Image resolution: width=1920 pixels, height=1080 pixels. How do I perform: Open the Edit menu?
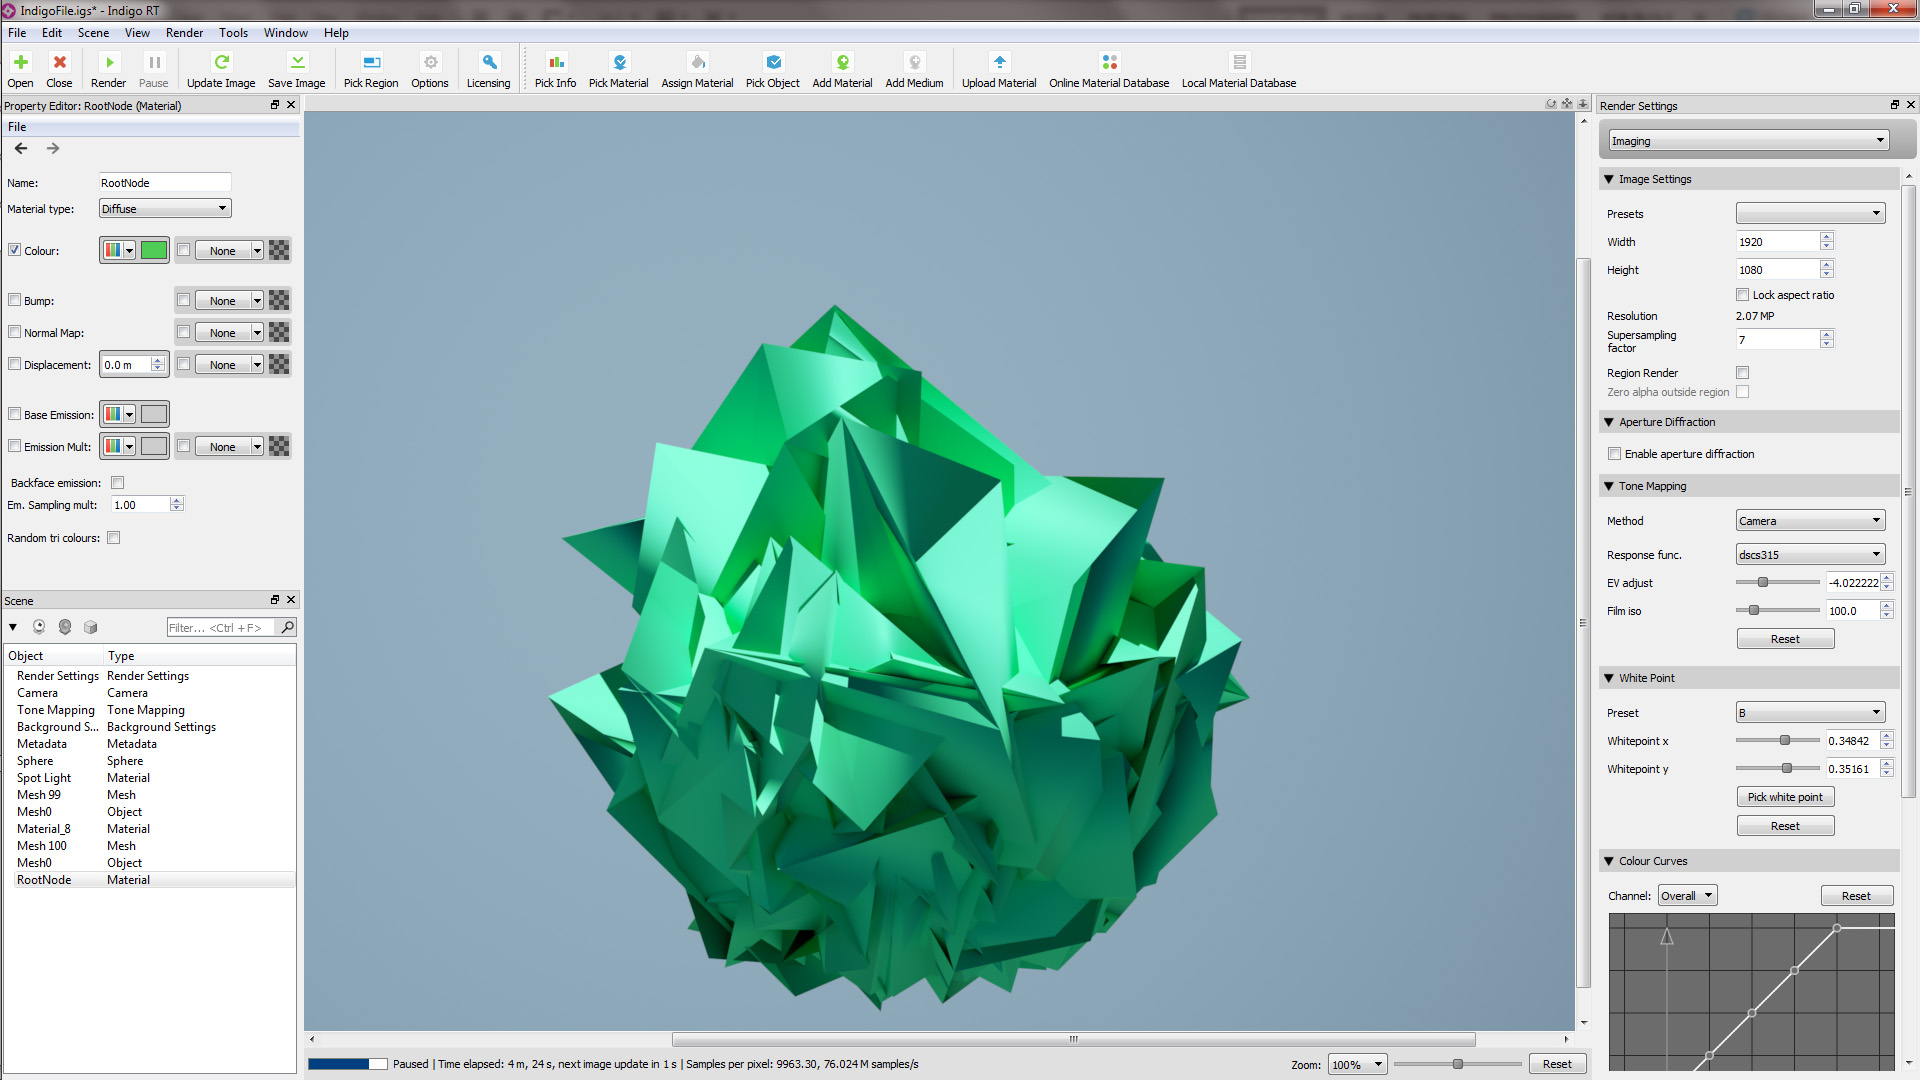click(x=52, y=33)
